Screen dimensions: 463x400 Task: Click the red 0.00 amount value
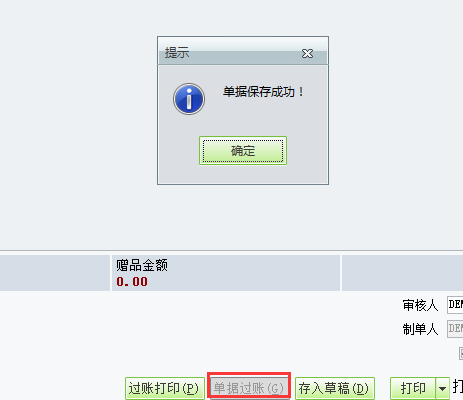click(x=132, y=282)
